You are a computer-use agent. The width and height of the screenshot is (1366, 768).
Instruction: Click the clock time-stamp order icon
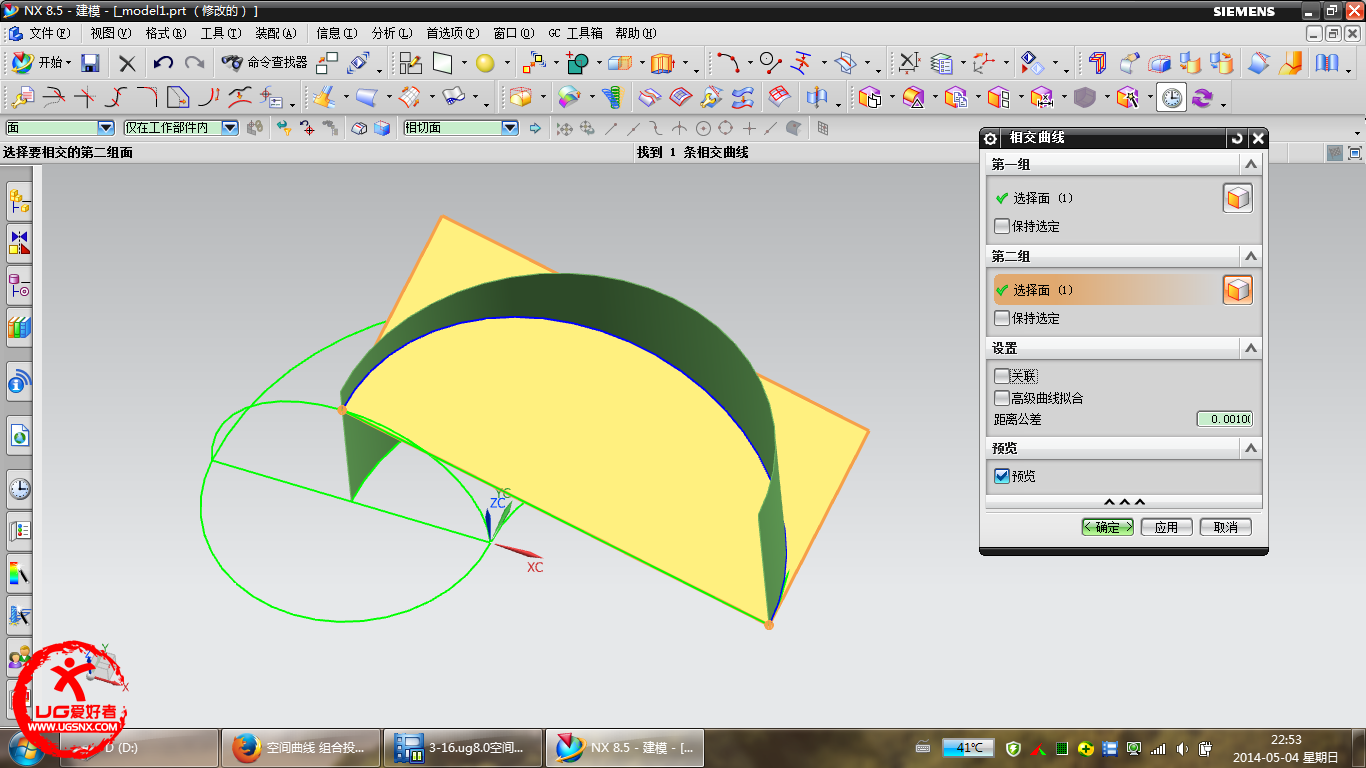click(x=1171, y=97)
